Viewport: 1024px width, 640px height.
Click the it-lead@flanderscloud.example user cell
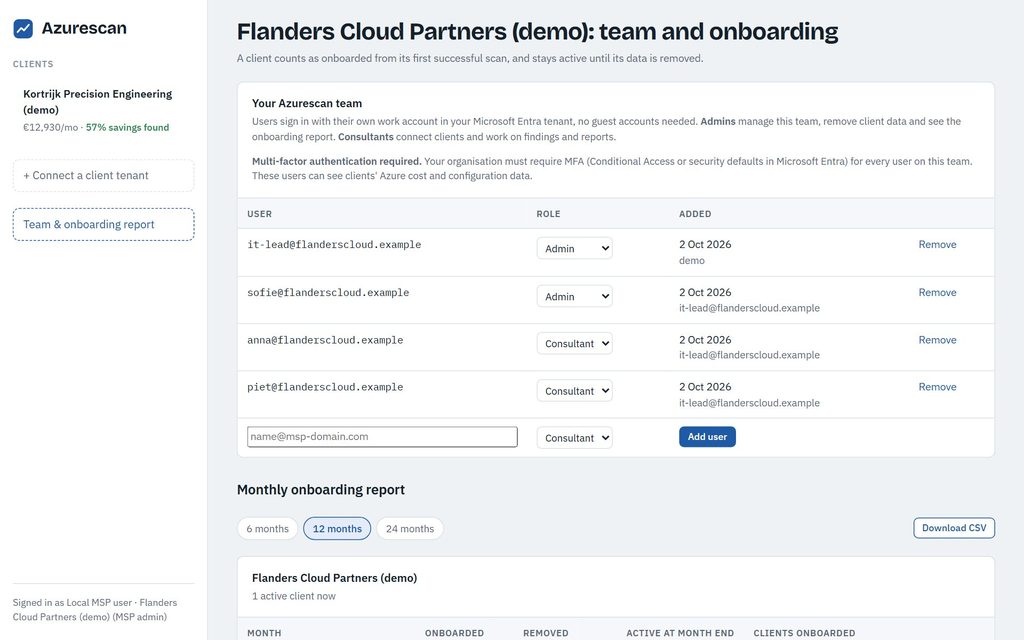[x=334, y=245]
